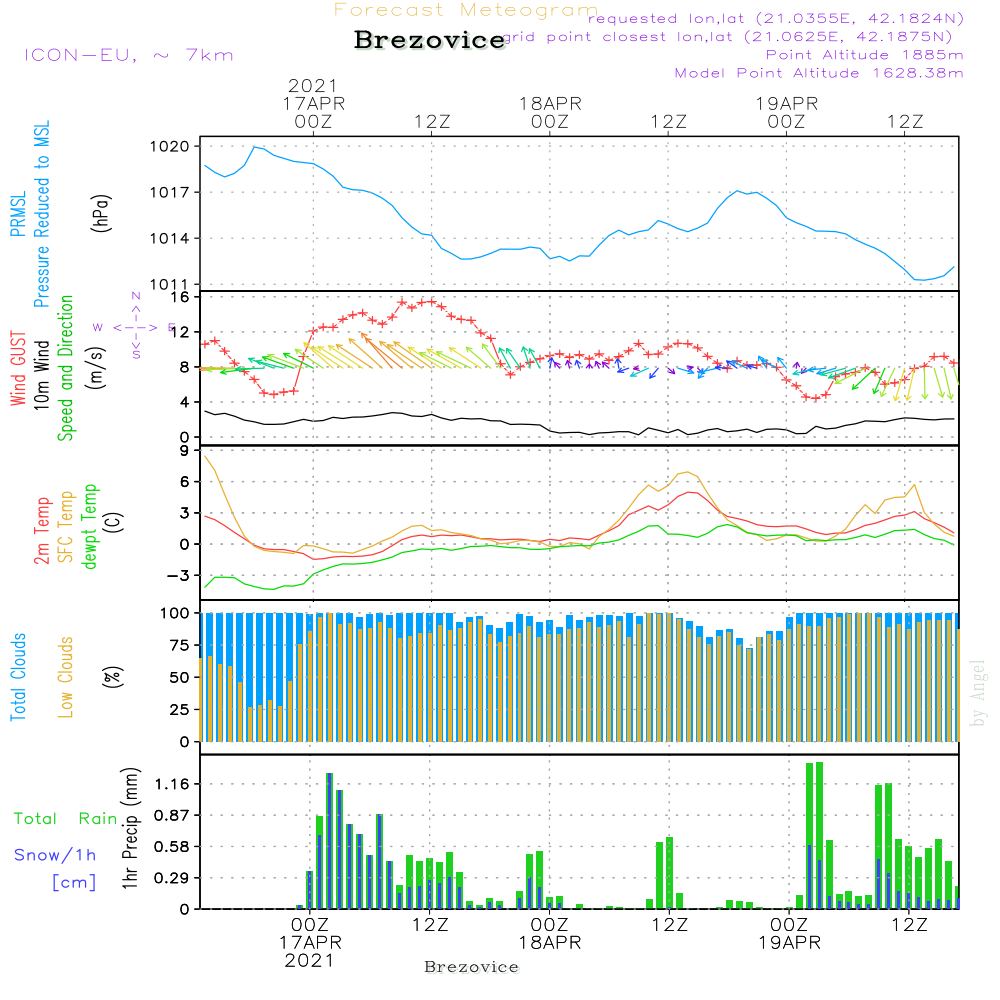The height and width of the screenshot is (1000, 1000).
Task: Click the green 'dewpt Temp' label
Action: click(89, 526)
